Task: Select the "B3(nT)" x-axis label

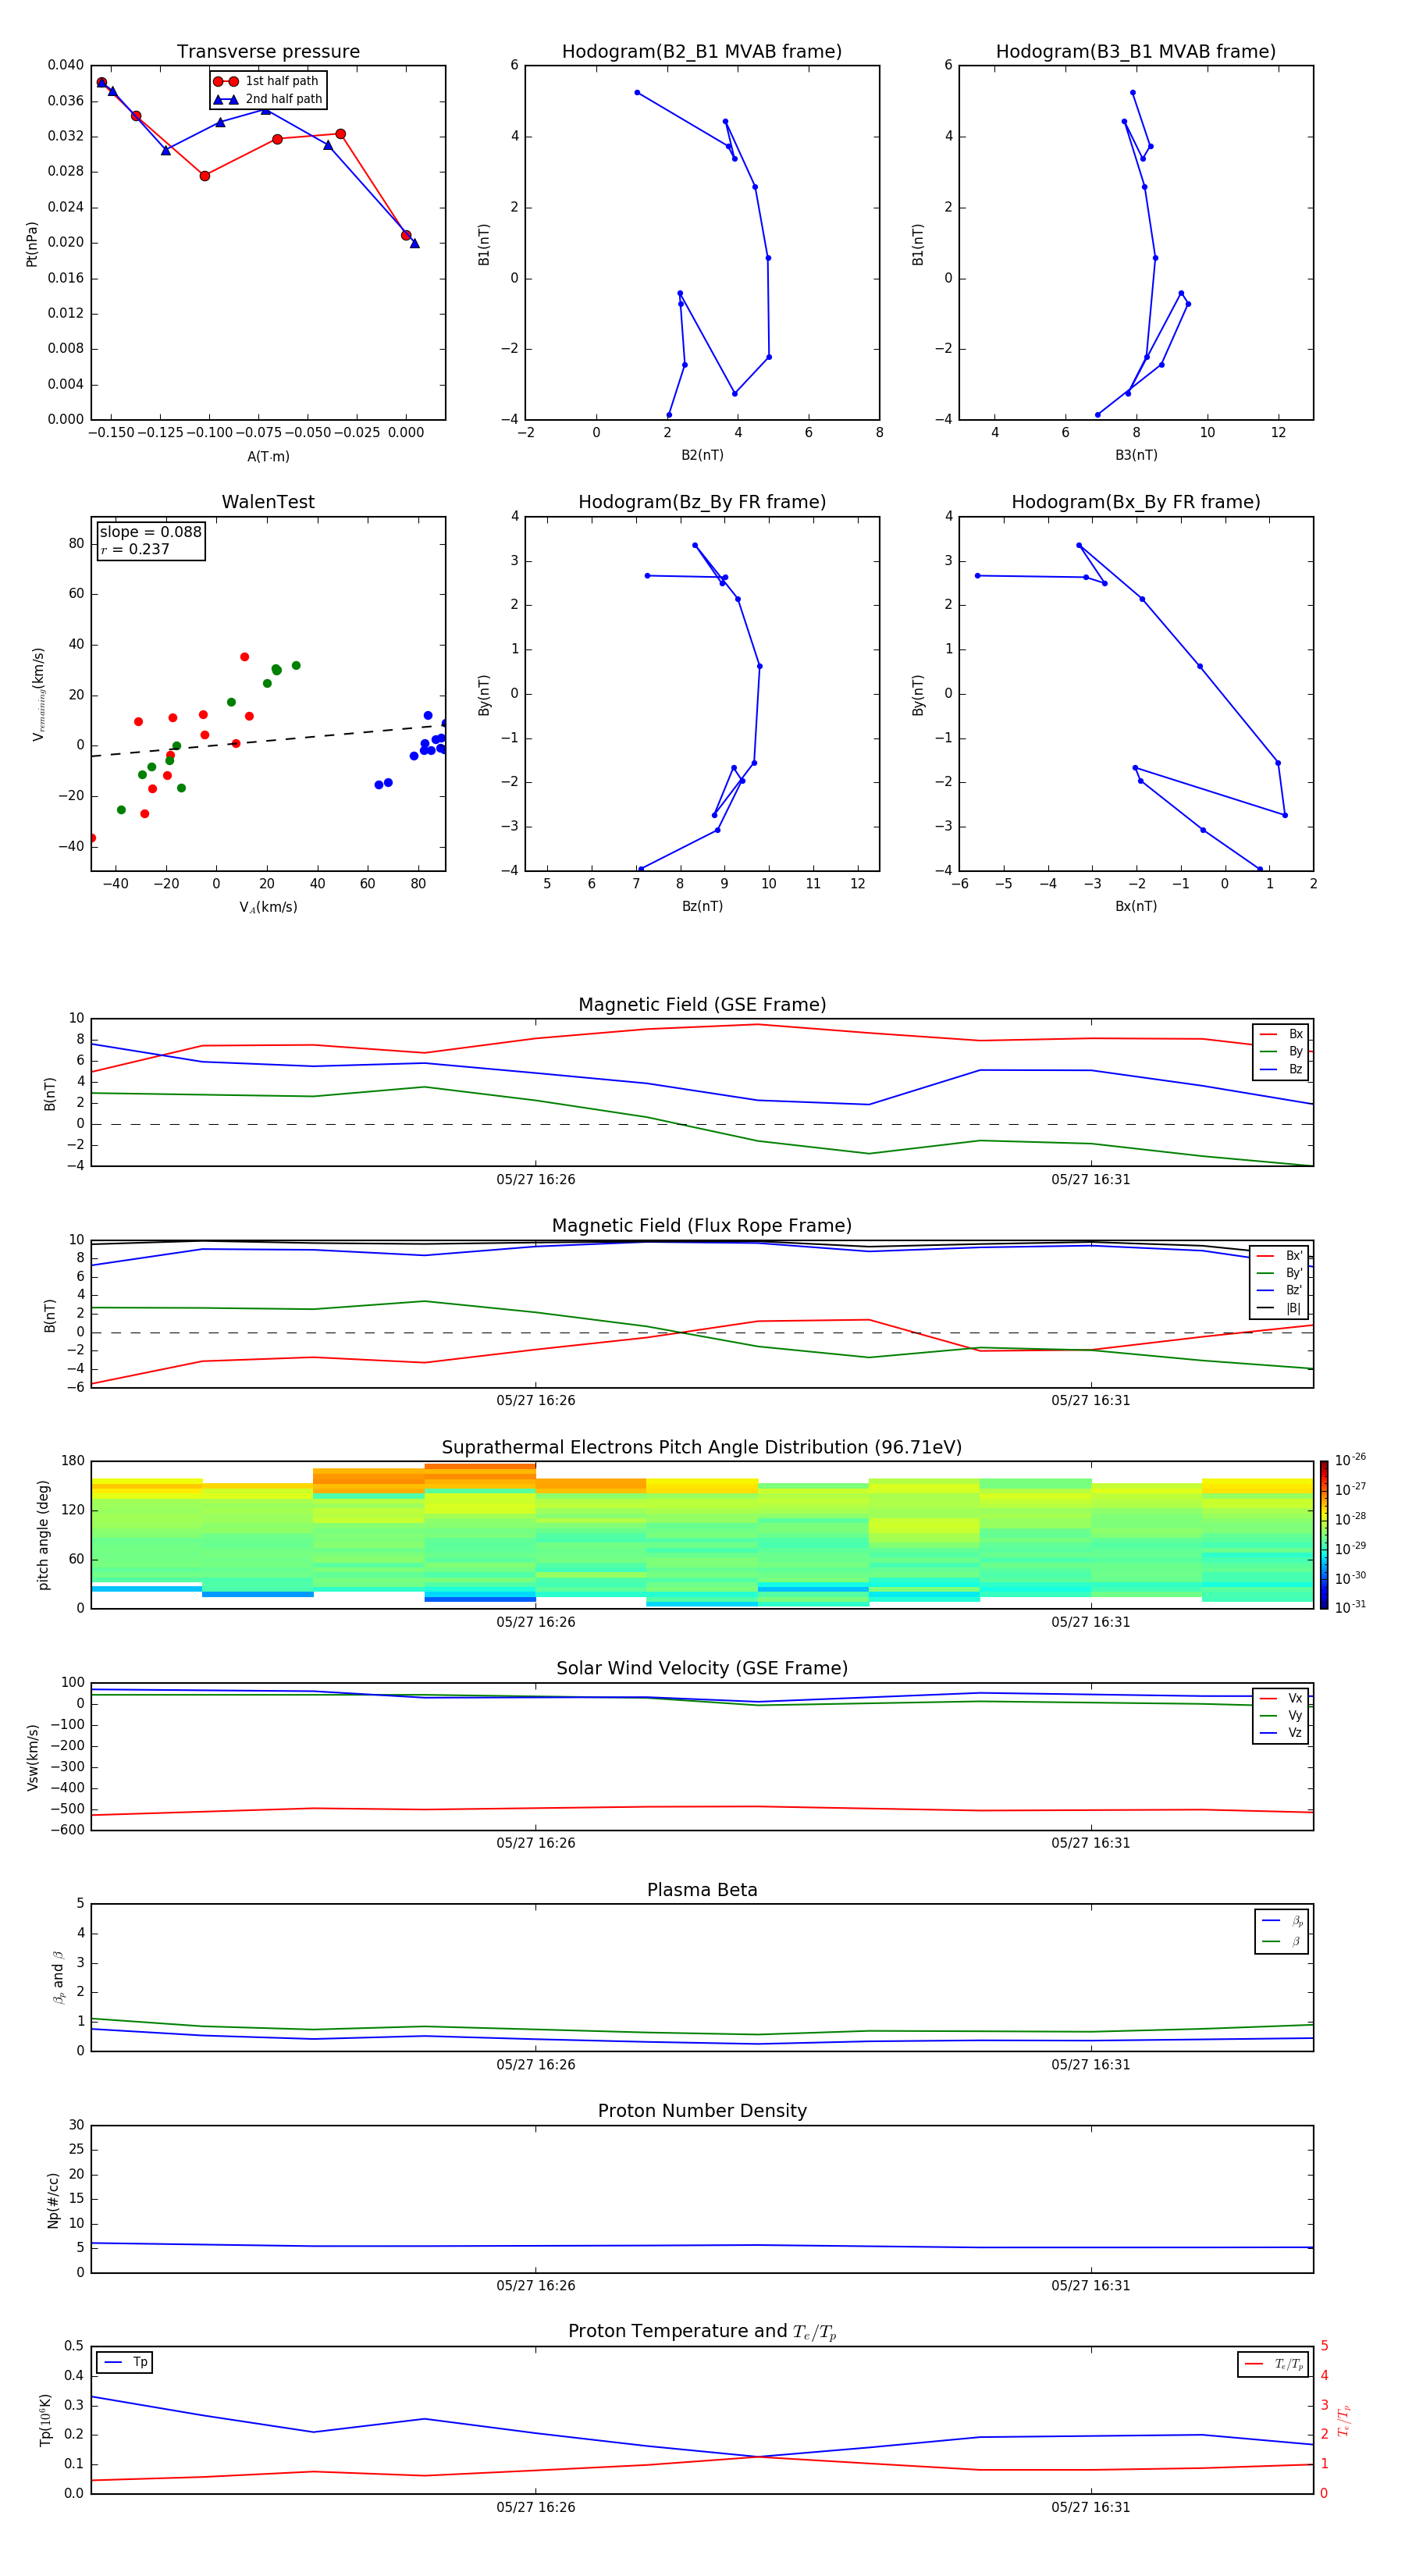Action: tap(1136, 455)
